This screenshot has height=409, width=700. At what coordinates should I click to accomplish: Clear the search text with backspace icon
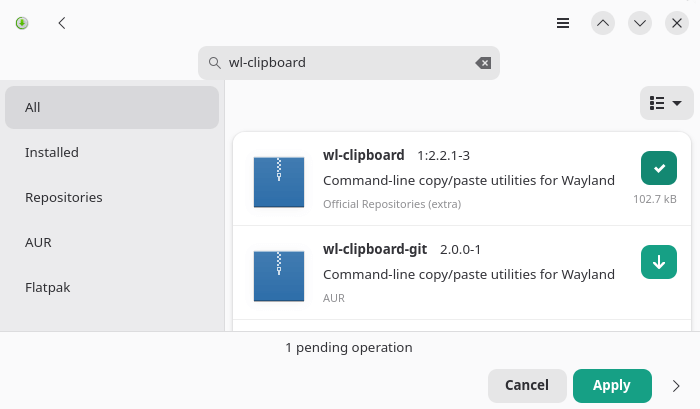point(483,63)
